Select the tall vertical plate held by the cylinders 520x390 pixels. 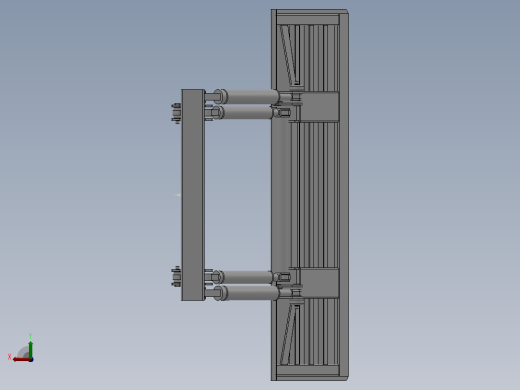[193, 195]
